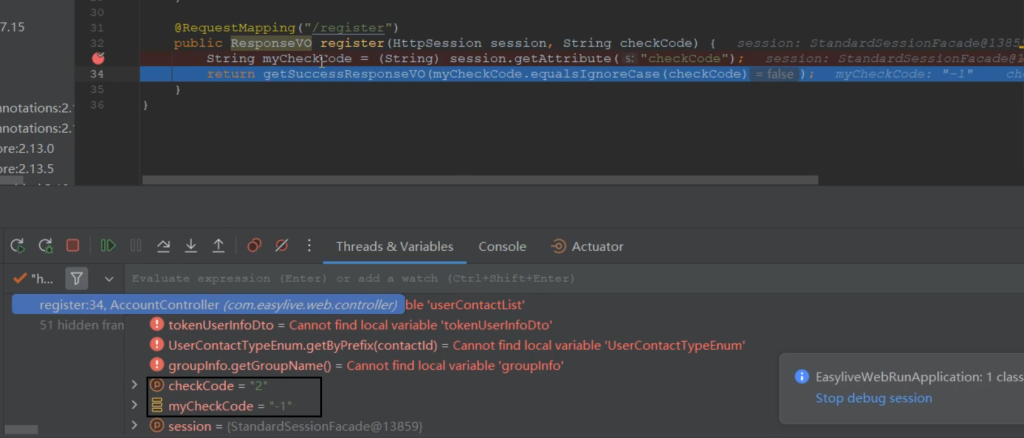1024x438 pixels.
Task: Step over the current line
Action: coord(164,246)
